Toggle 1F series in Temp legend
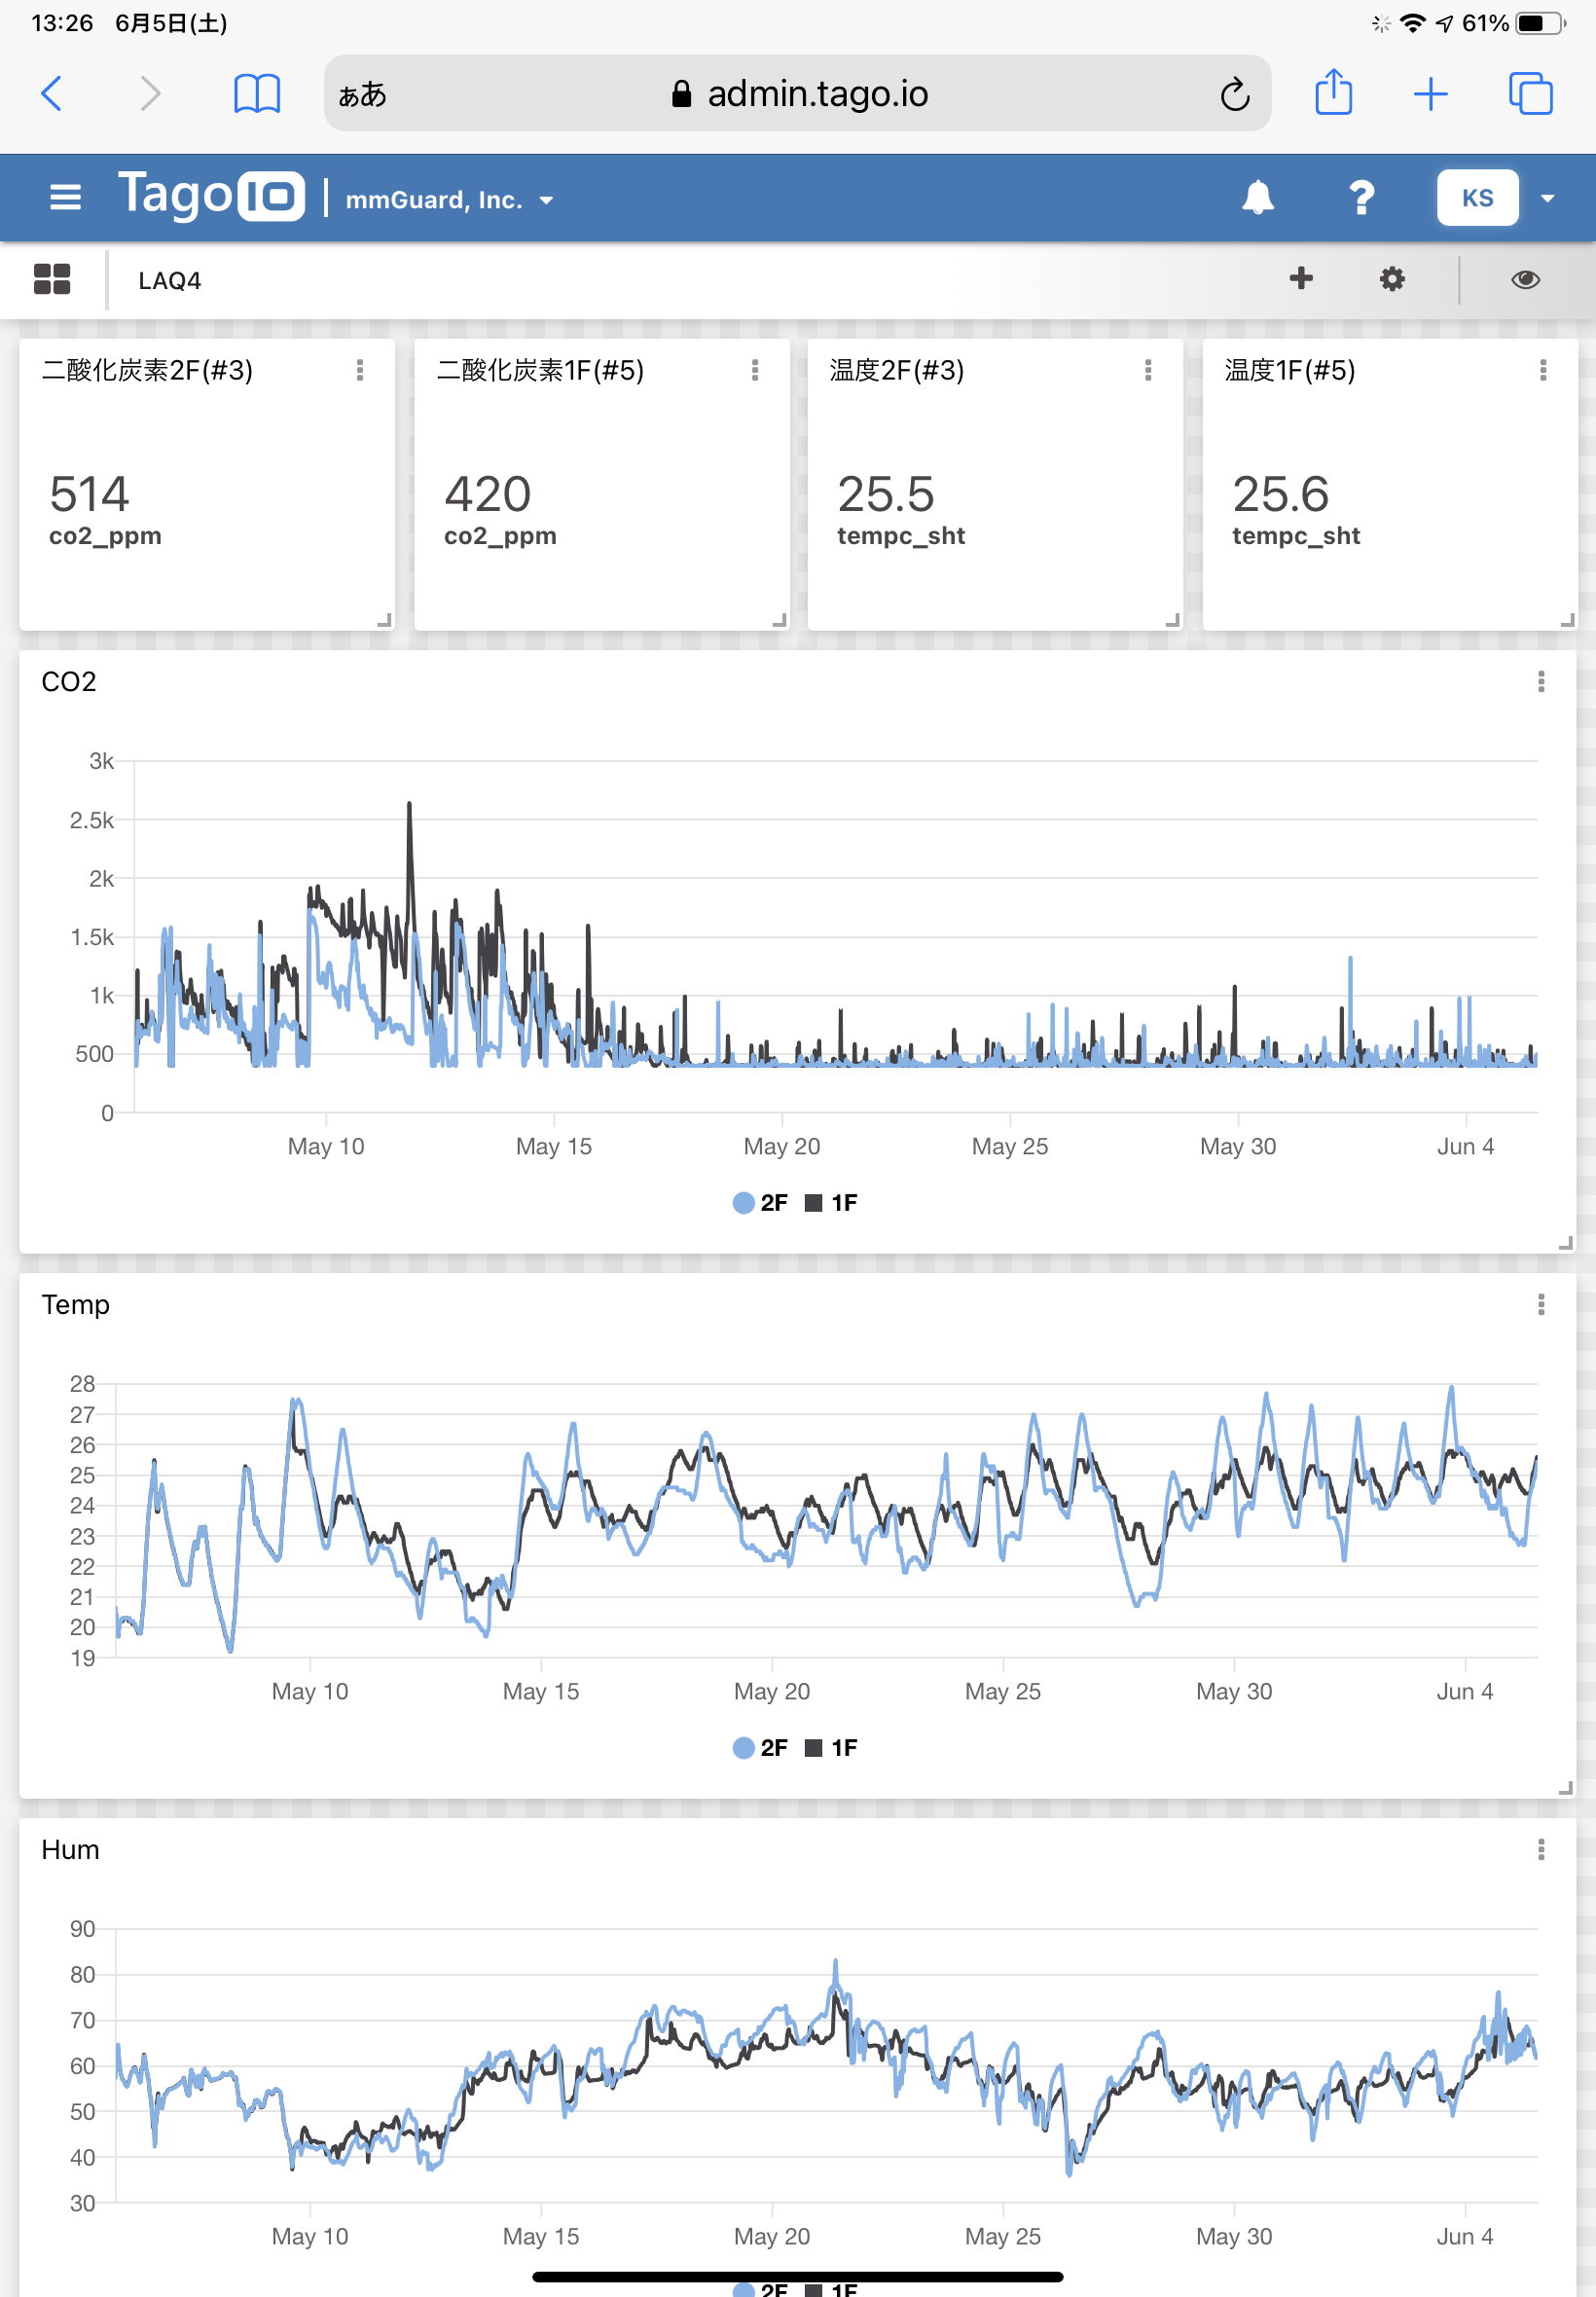1596x2297 pixels. point(832,1748)
